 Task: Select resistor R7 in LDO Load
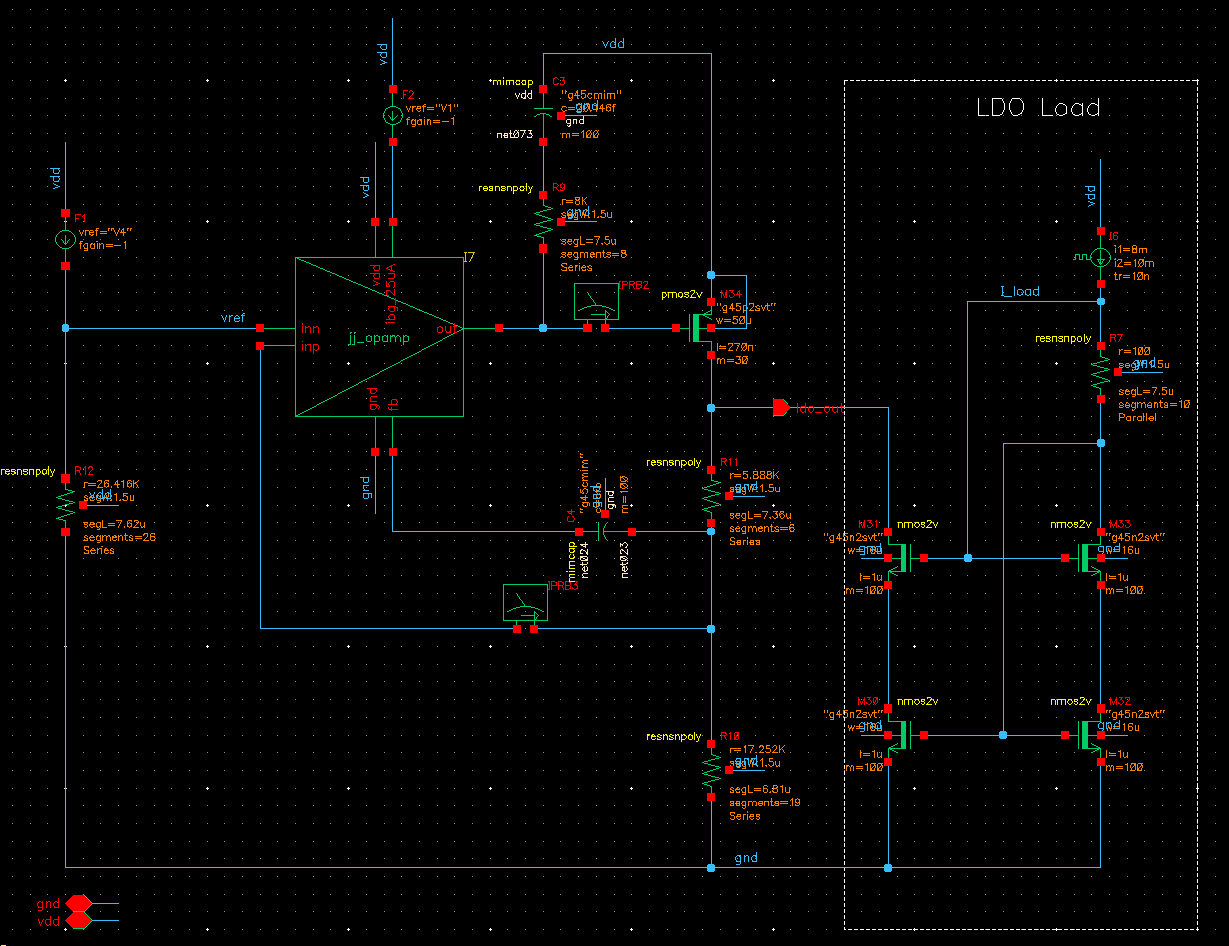coord(1100,373)
